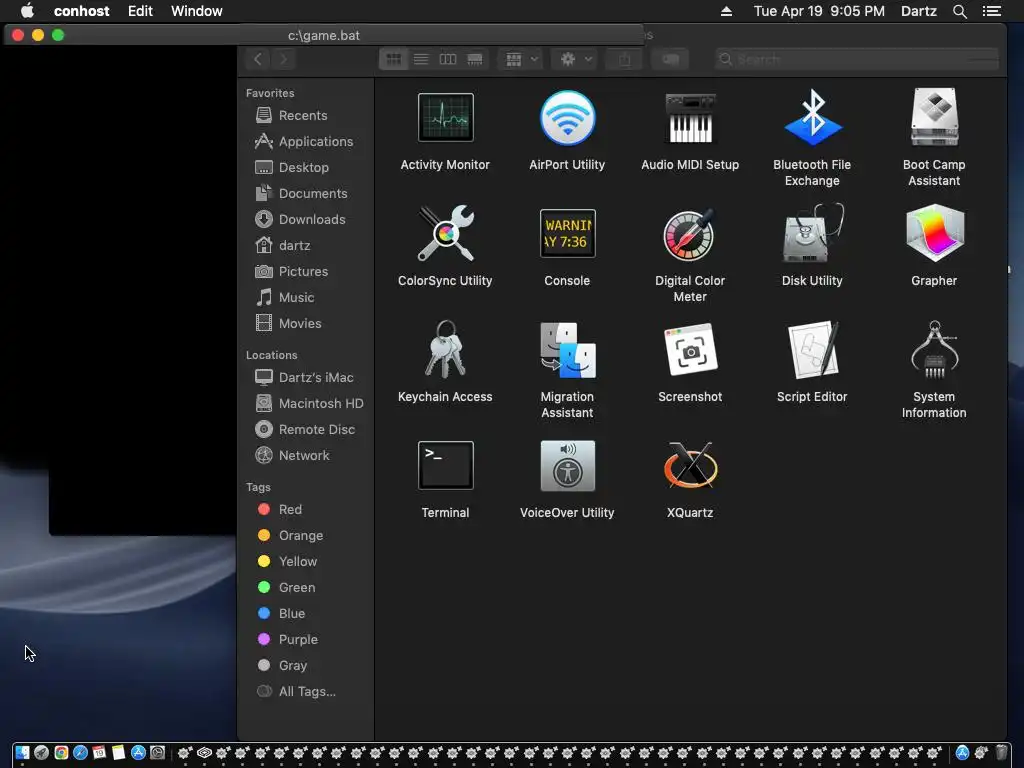Viewport: 1024px width, 768px height.
Task: Open Notification Center list icon
Action: (x=992, y=11)
